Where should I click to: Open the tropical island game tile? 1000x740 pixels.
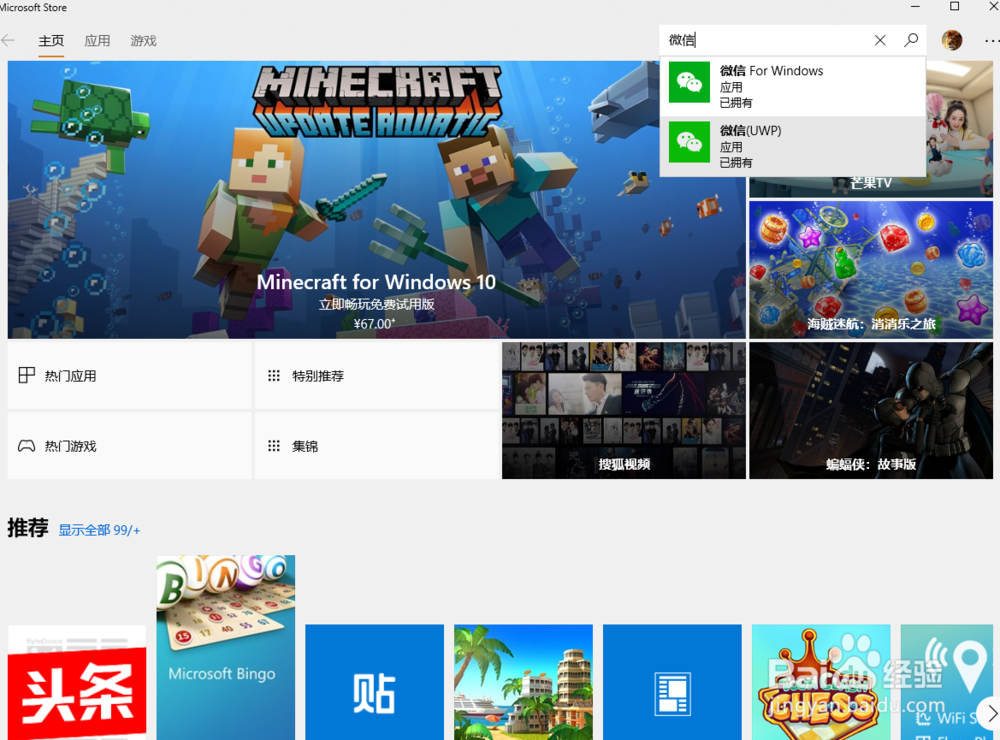point(524,682)
